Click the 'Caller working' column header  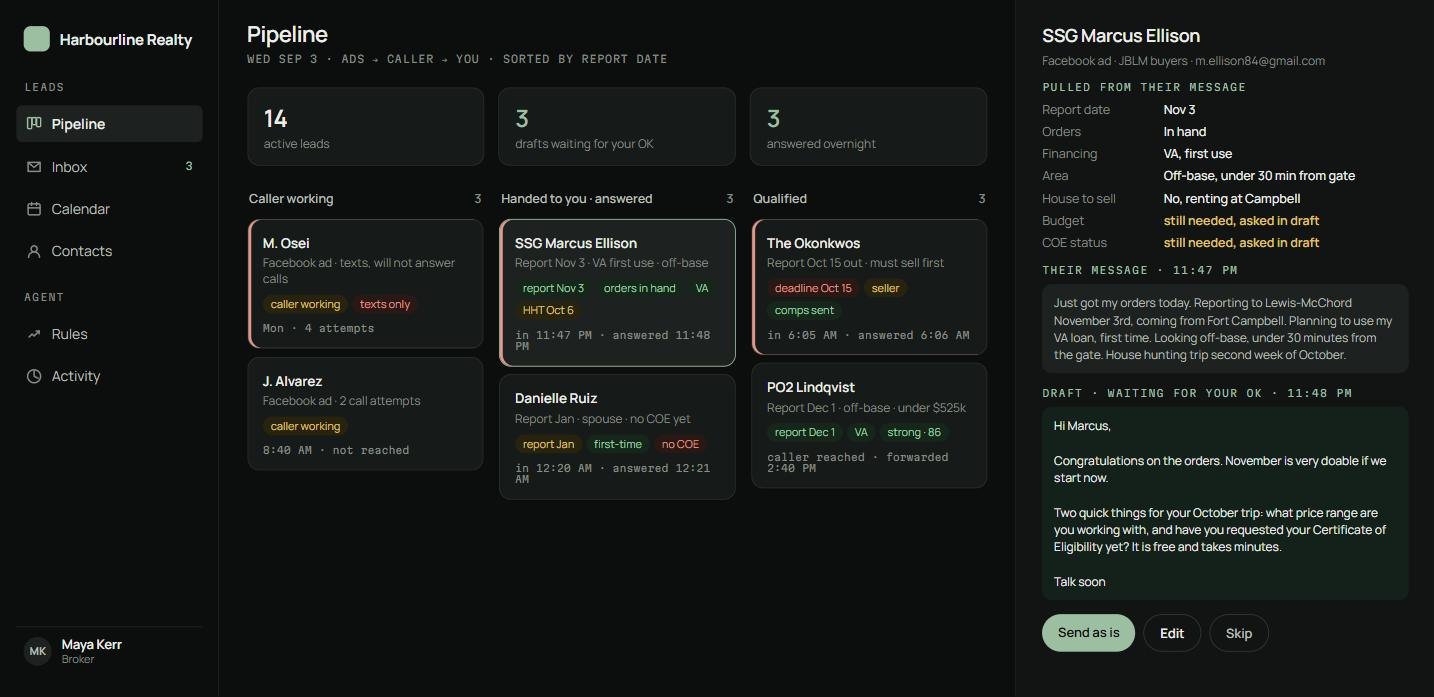click(291, 198)
